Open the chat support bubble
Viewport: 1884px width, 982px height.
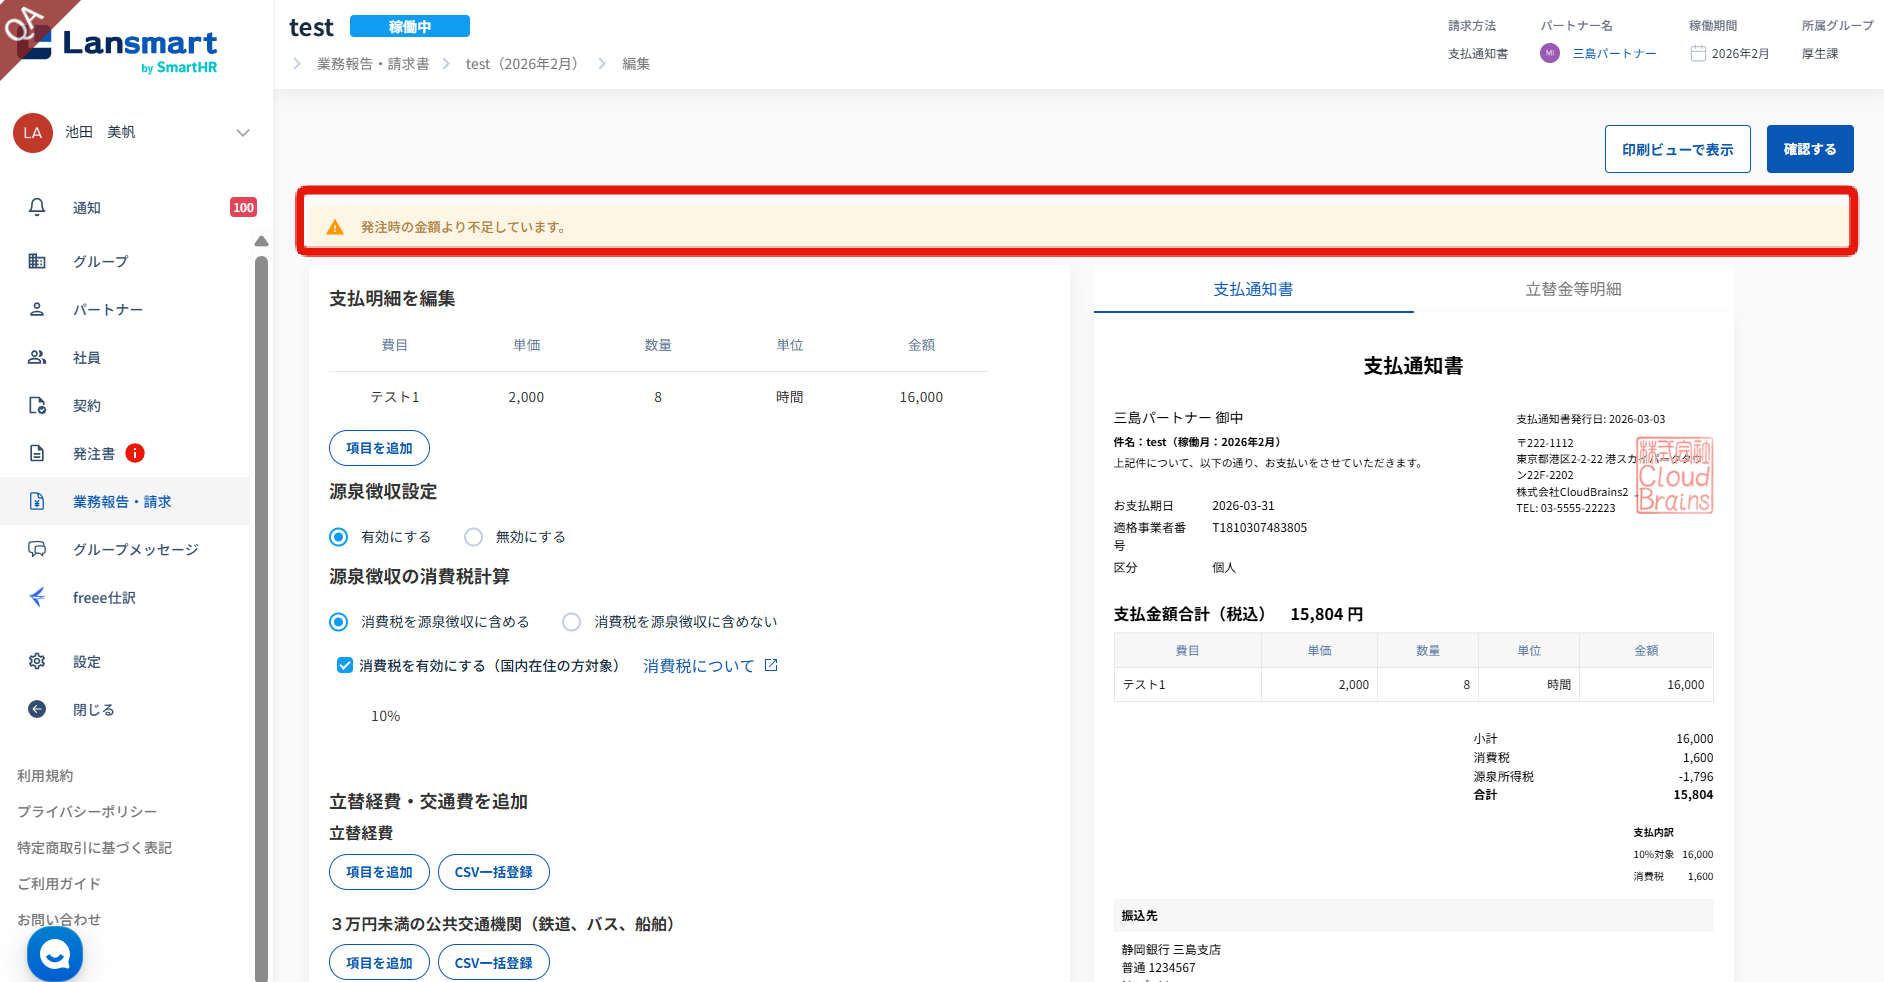tap(55, 954)
